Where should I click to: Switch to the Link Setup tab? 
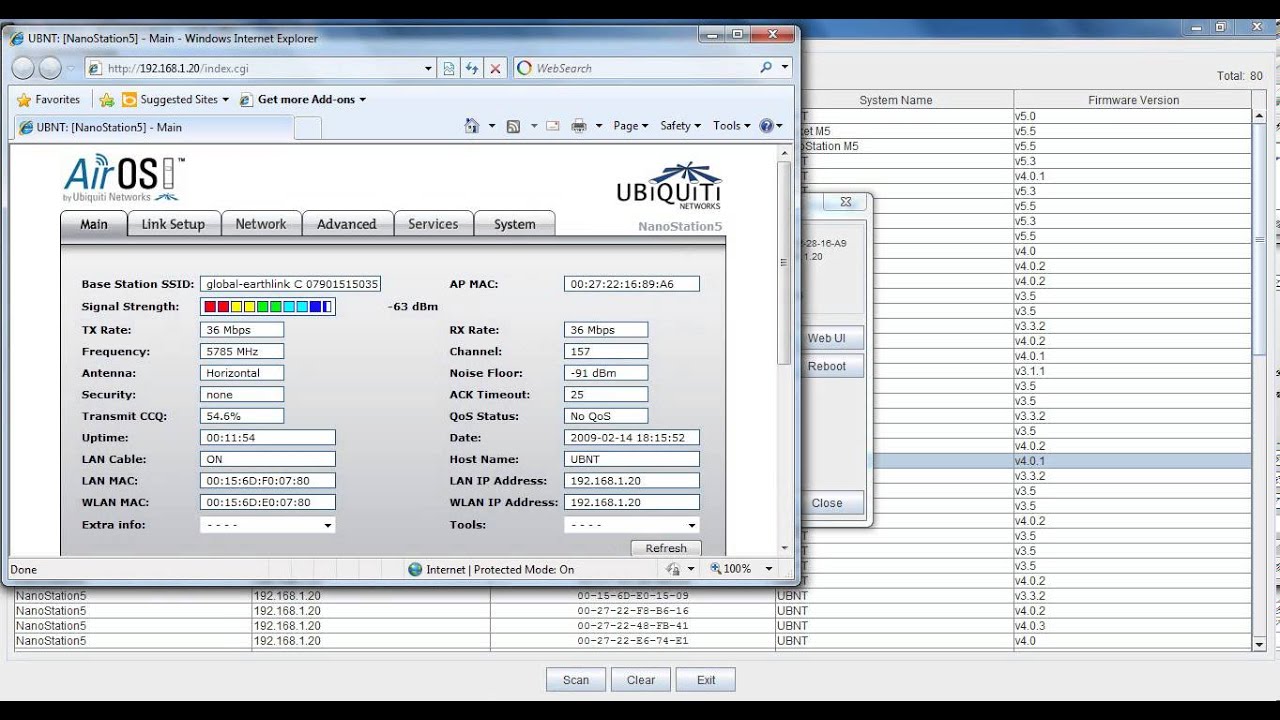click(x=173, y=224)
